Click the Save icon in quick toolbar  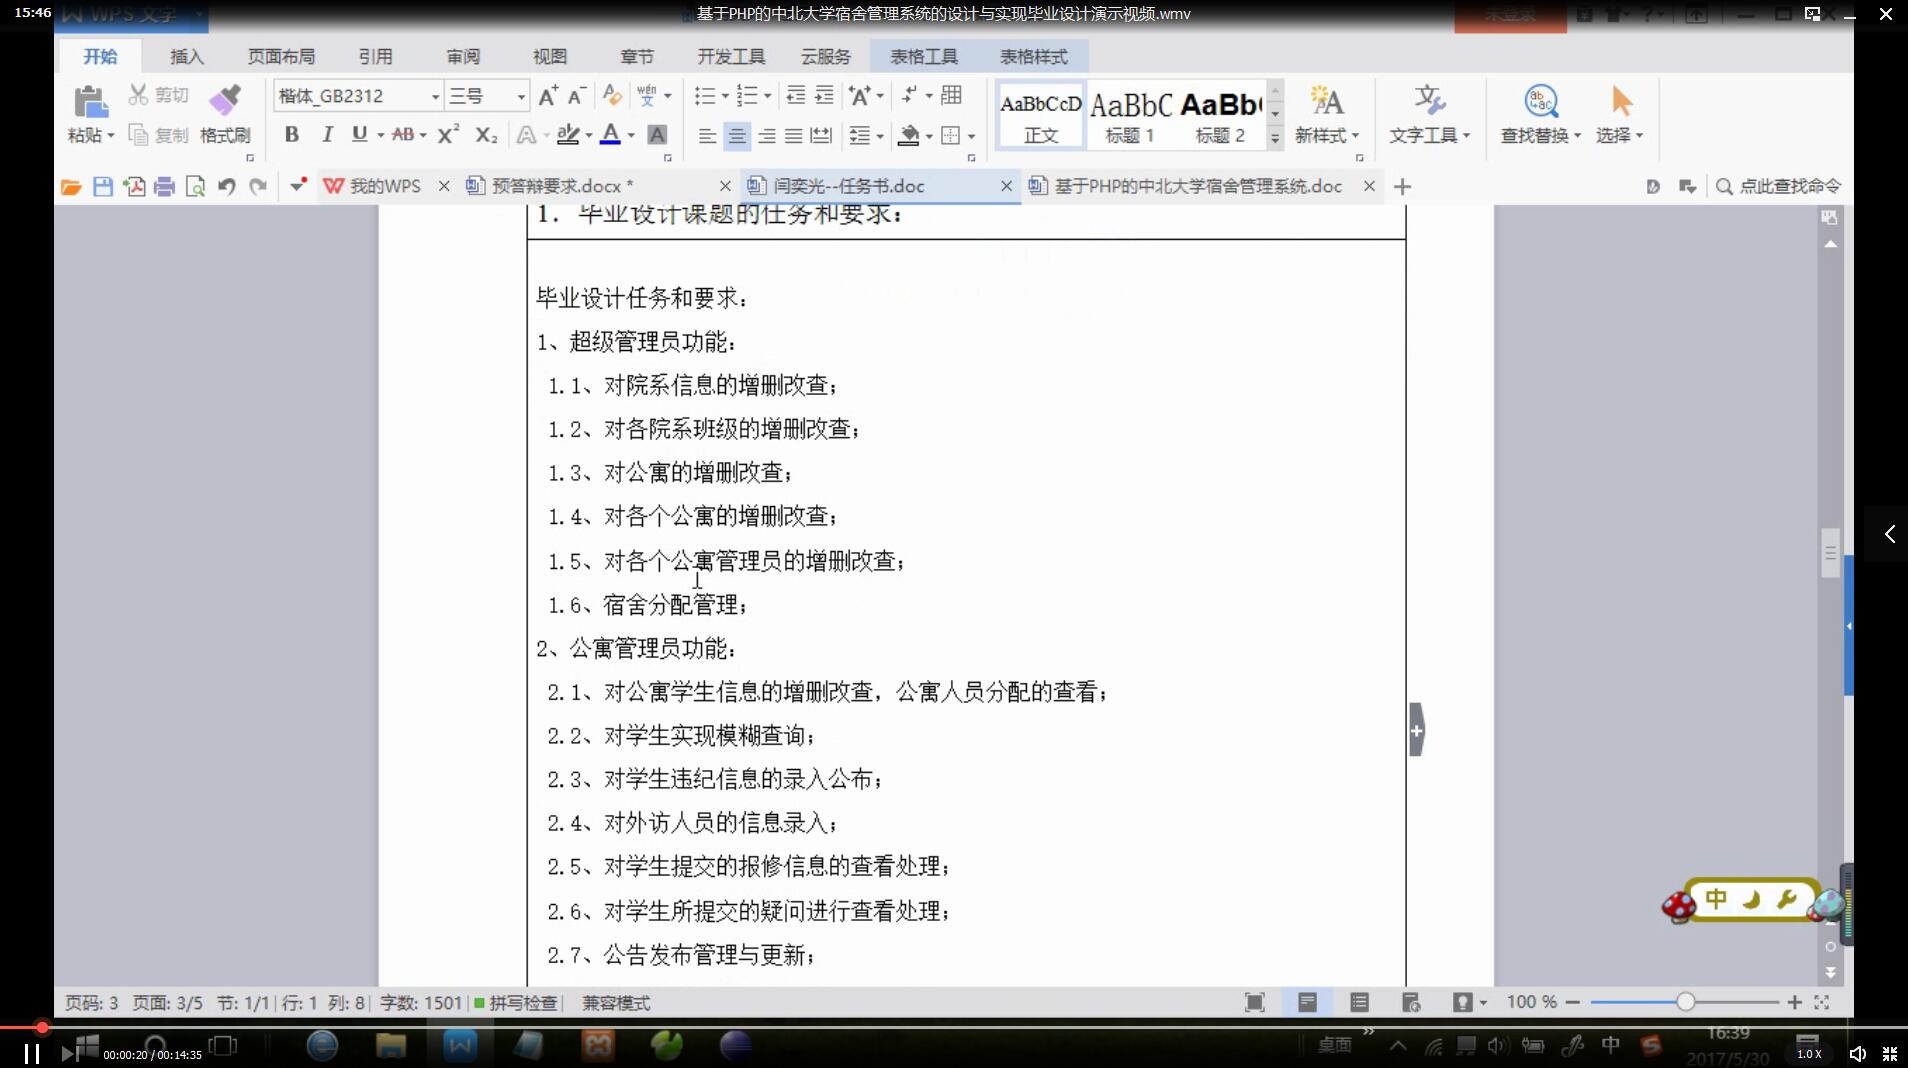(x=103, y=186)
